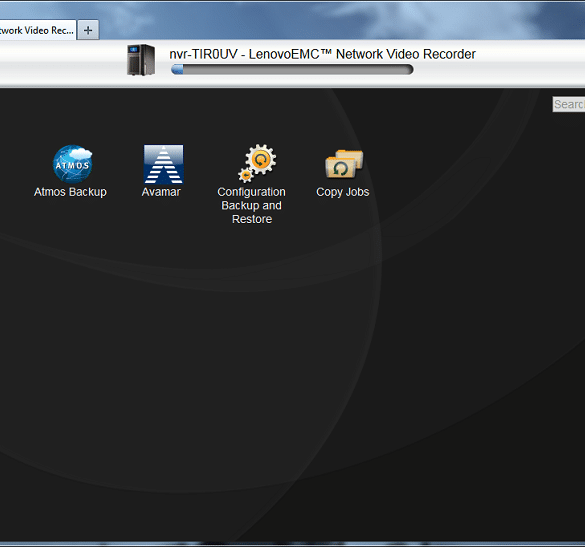The height and width of the screenshot is (547, 585).
Task: Click the Configuration Backup and Restore label
Action: point(251,206)
